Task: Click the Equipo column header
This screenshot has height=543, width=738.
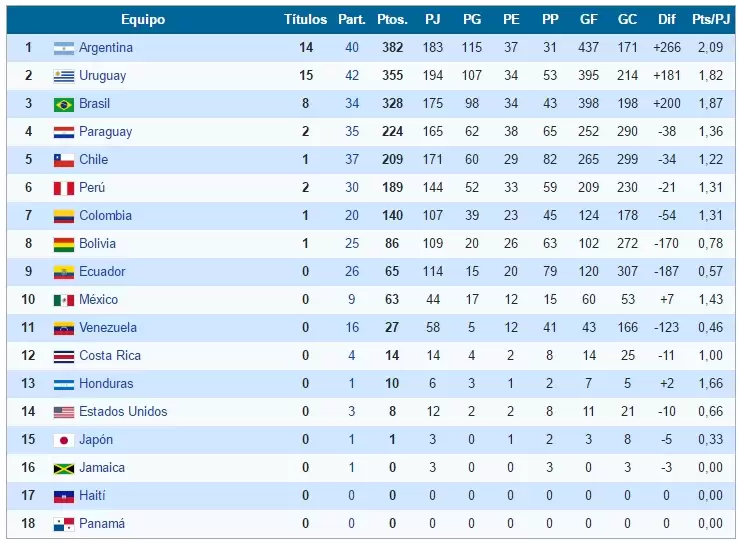Action: tap(143, 20)
